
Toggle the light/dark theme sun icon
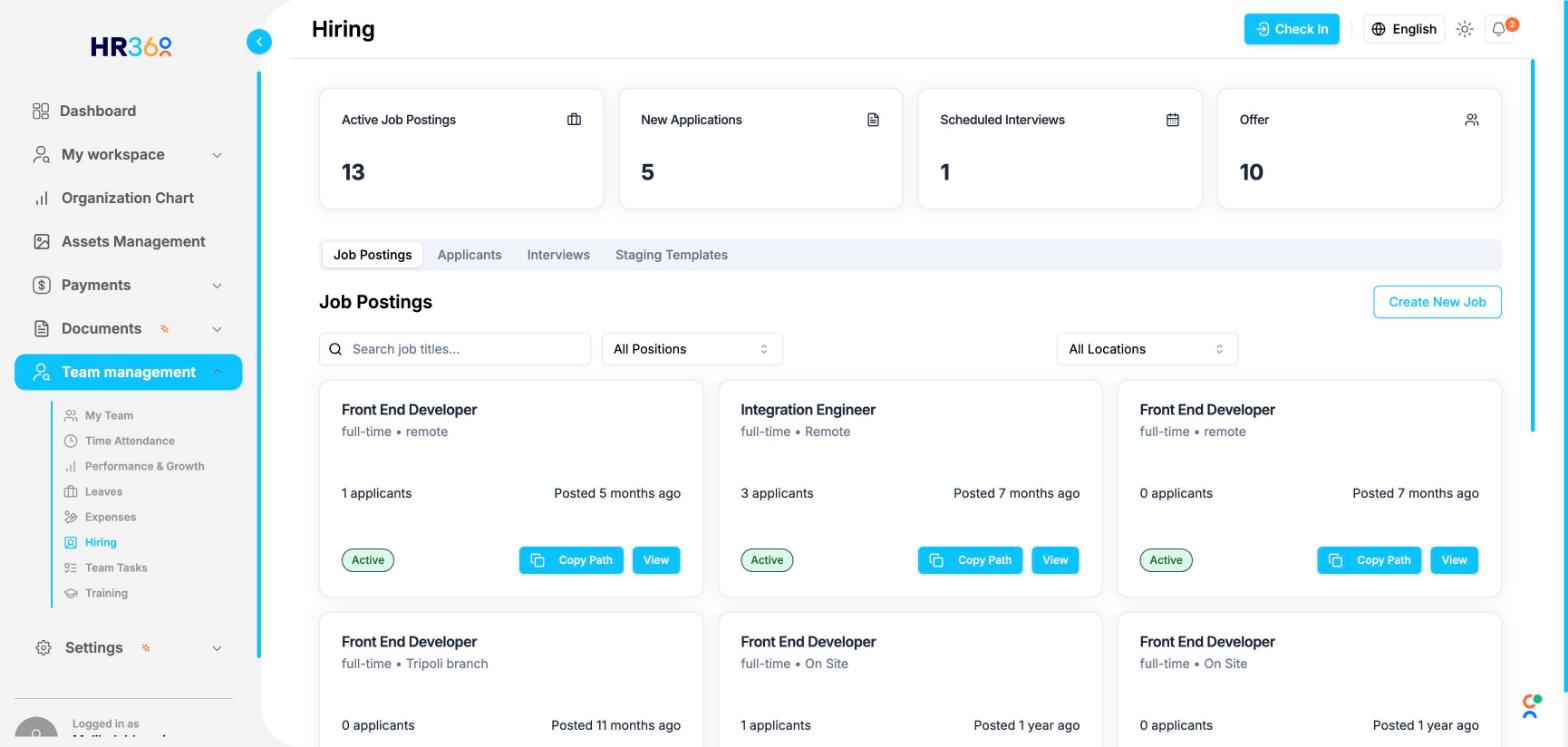click(x=1465, y=29)
